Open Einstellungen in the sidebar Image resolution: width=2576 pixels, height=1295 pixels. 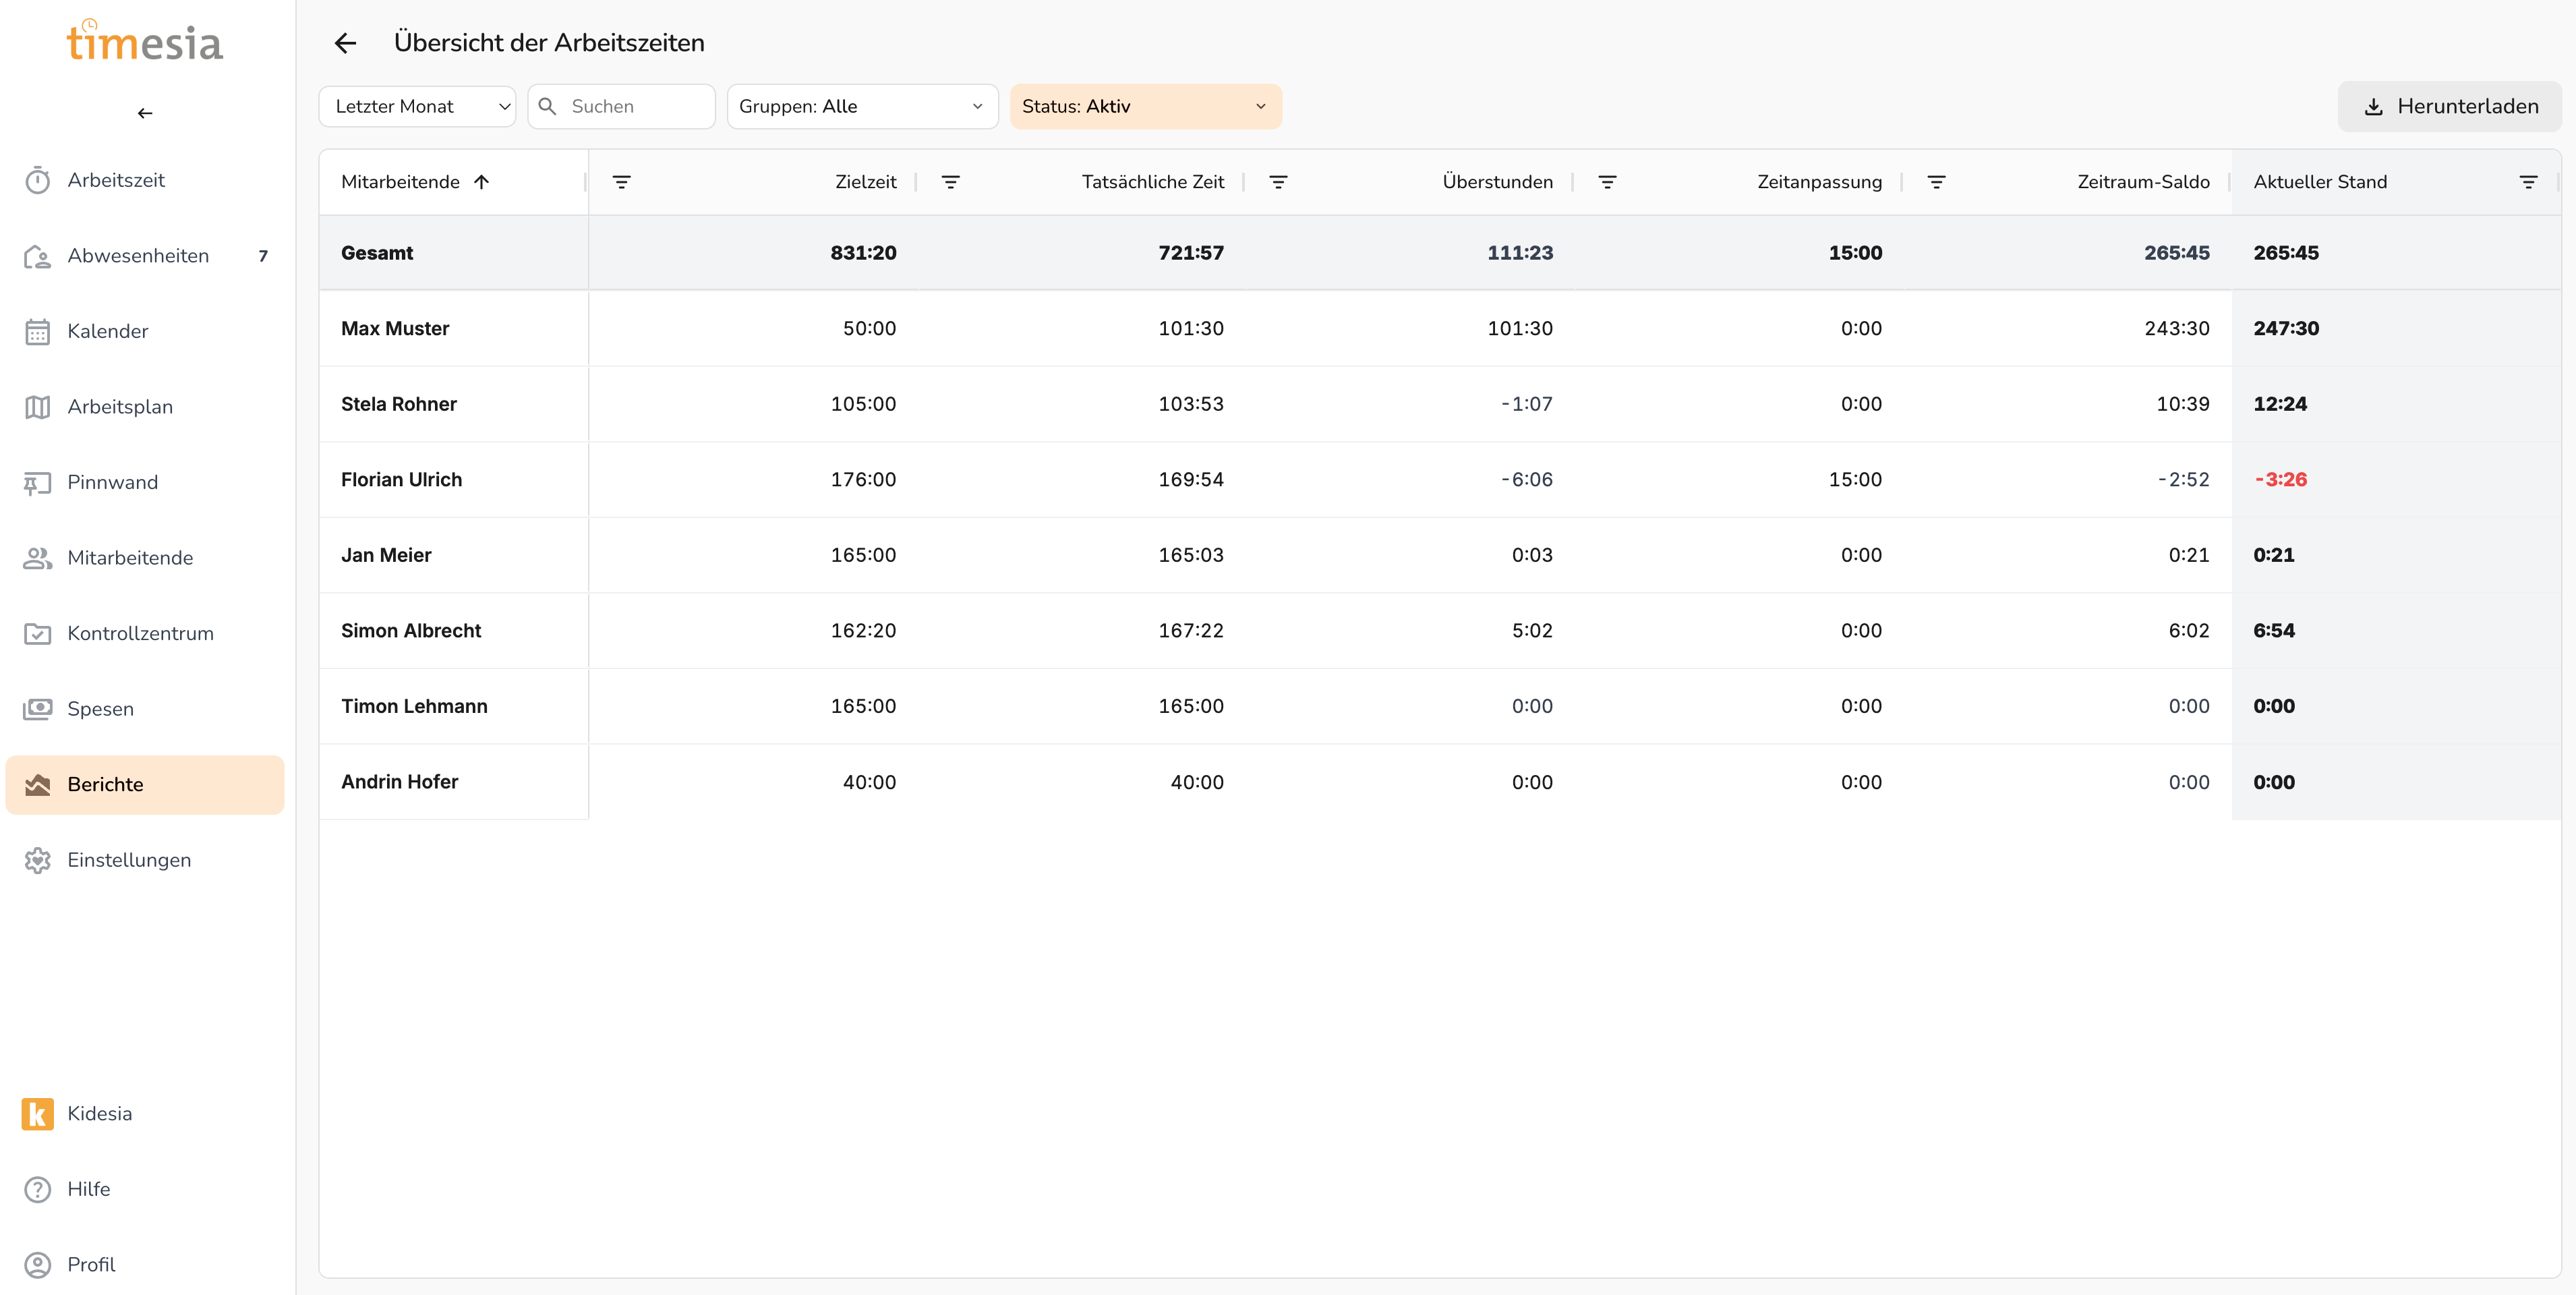[129, 860]
